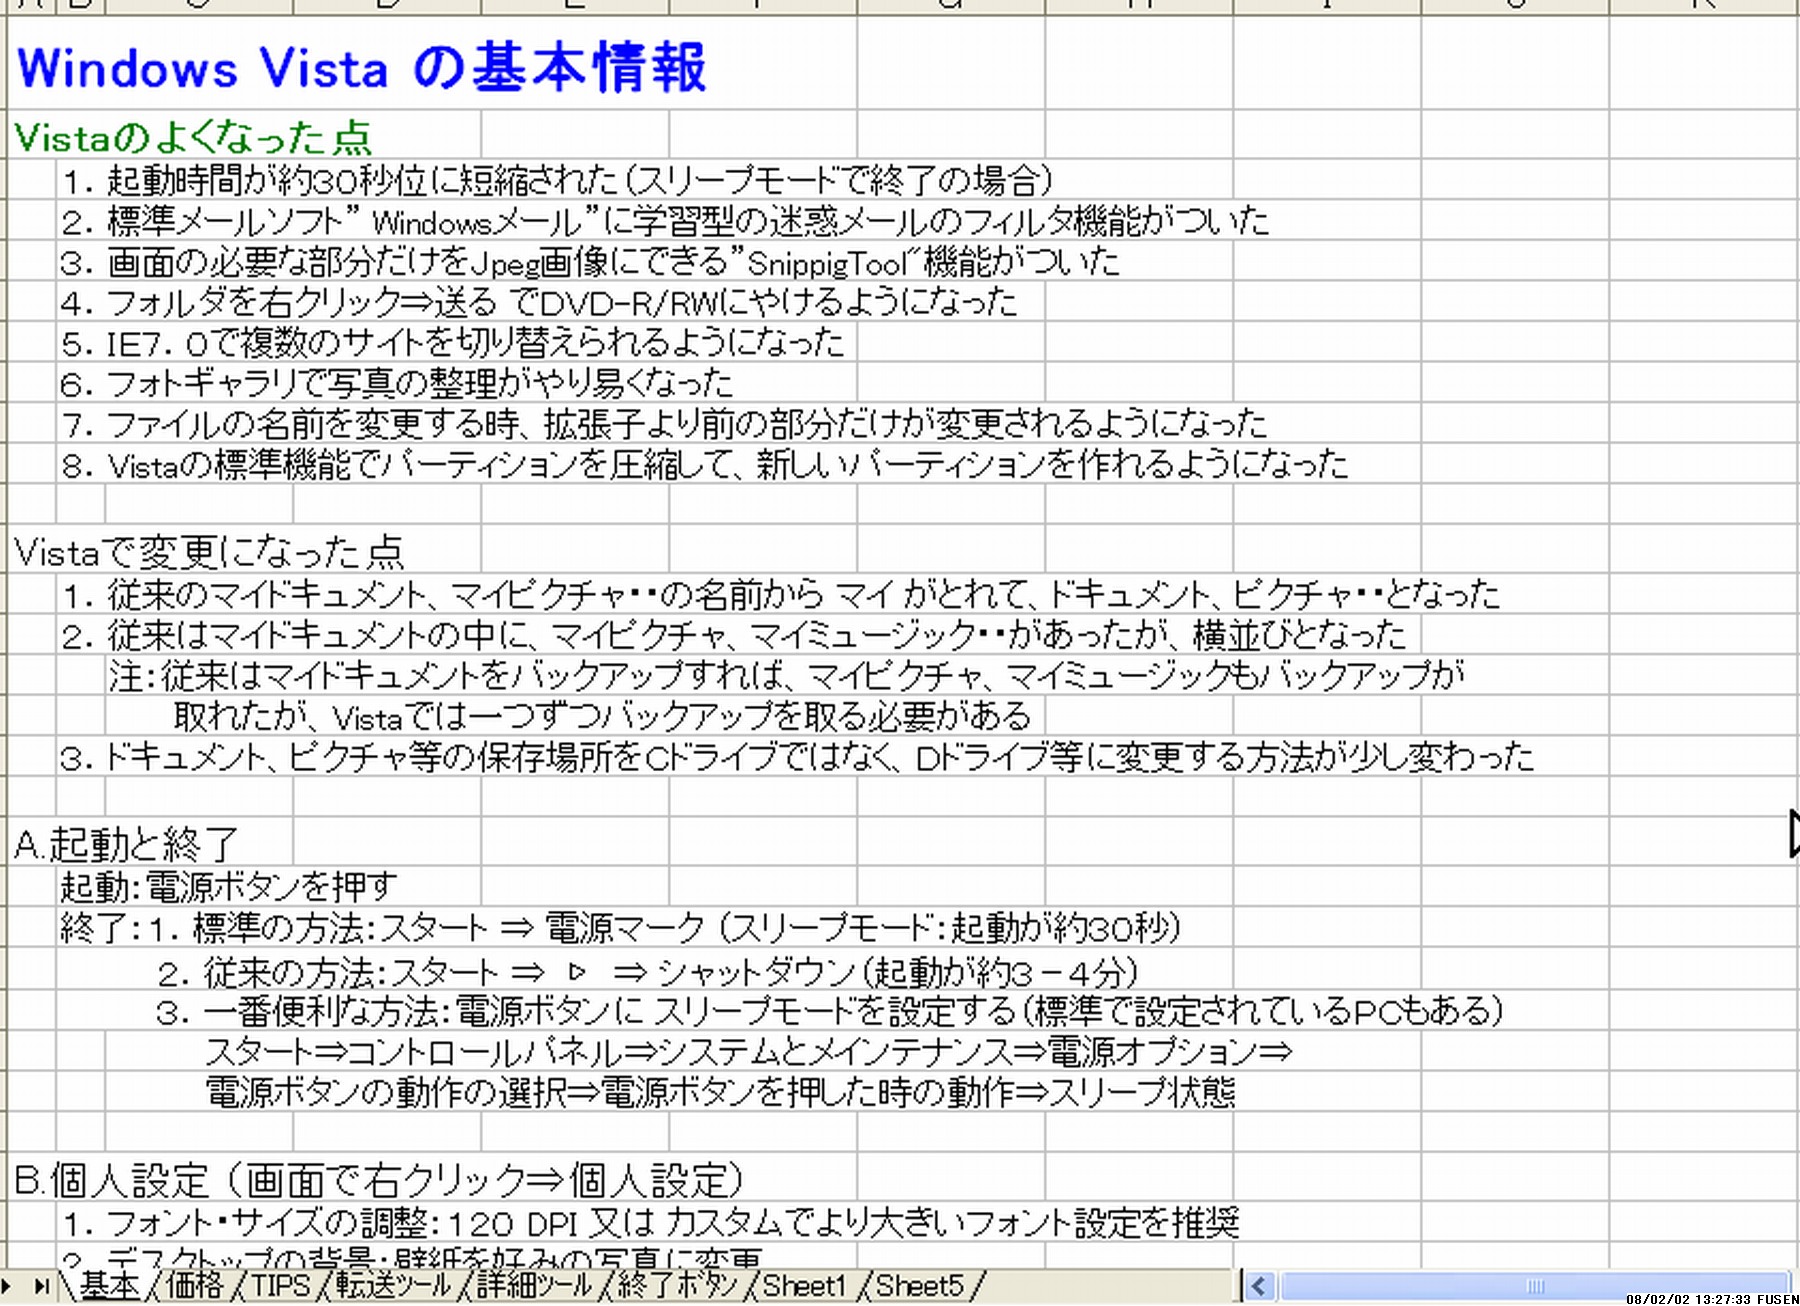Image resolution: width=1800 pixels, height=1306 pixels.
Task: Click the heading 'B.個人設定'
Action: coord(379,1180)
